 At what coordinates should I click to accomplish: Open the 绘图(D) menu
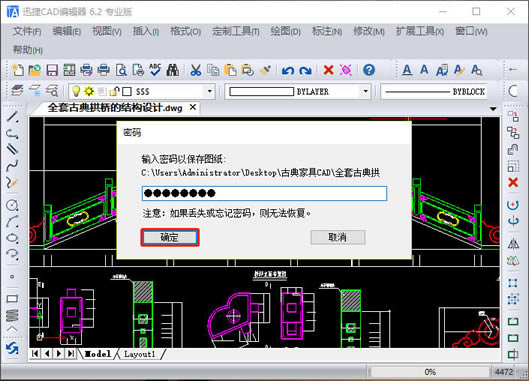pyautogui.click(x=285, y=32)
